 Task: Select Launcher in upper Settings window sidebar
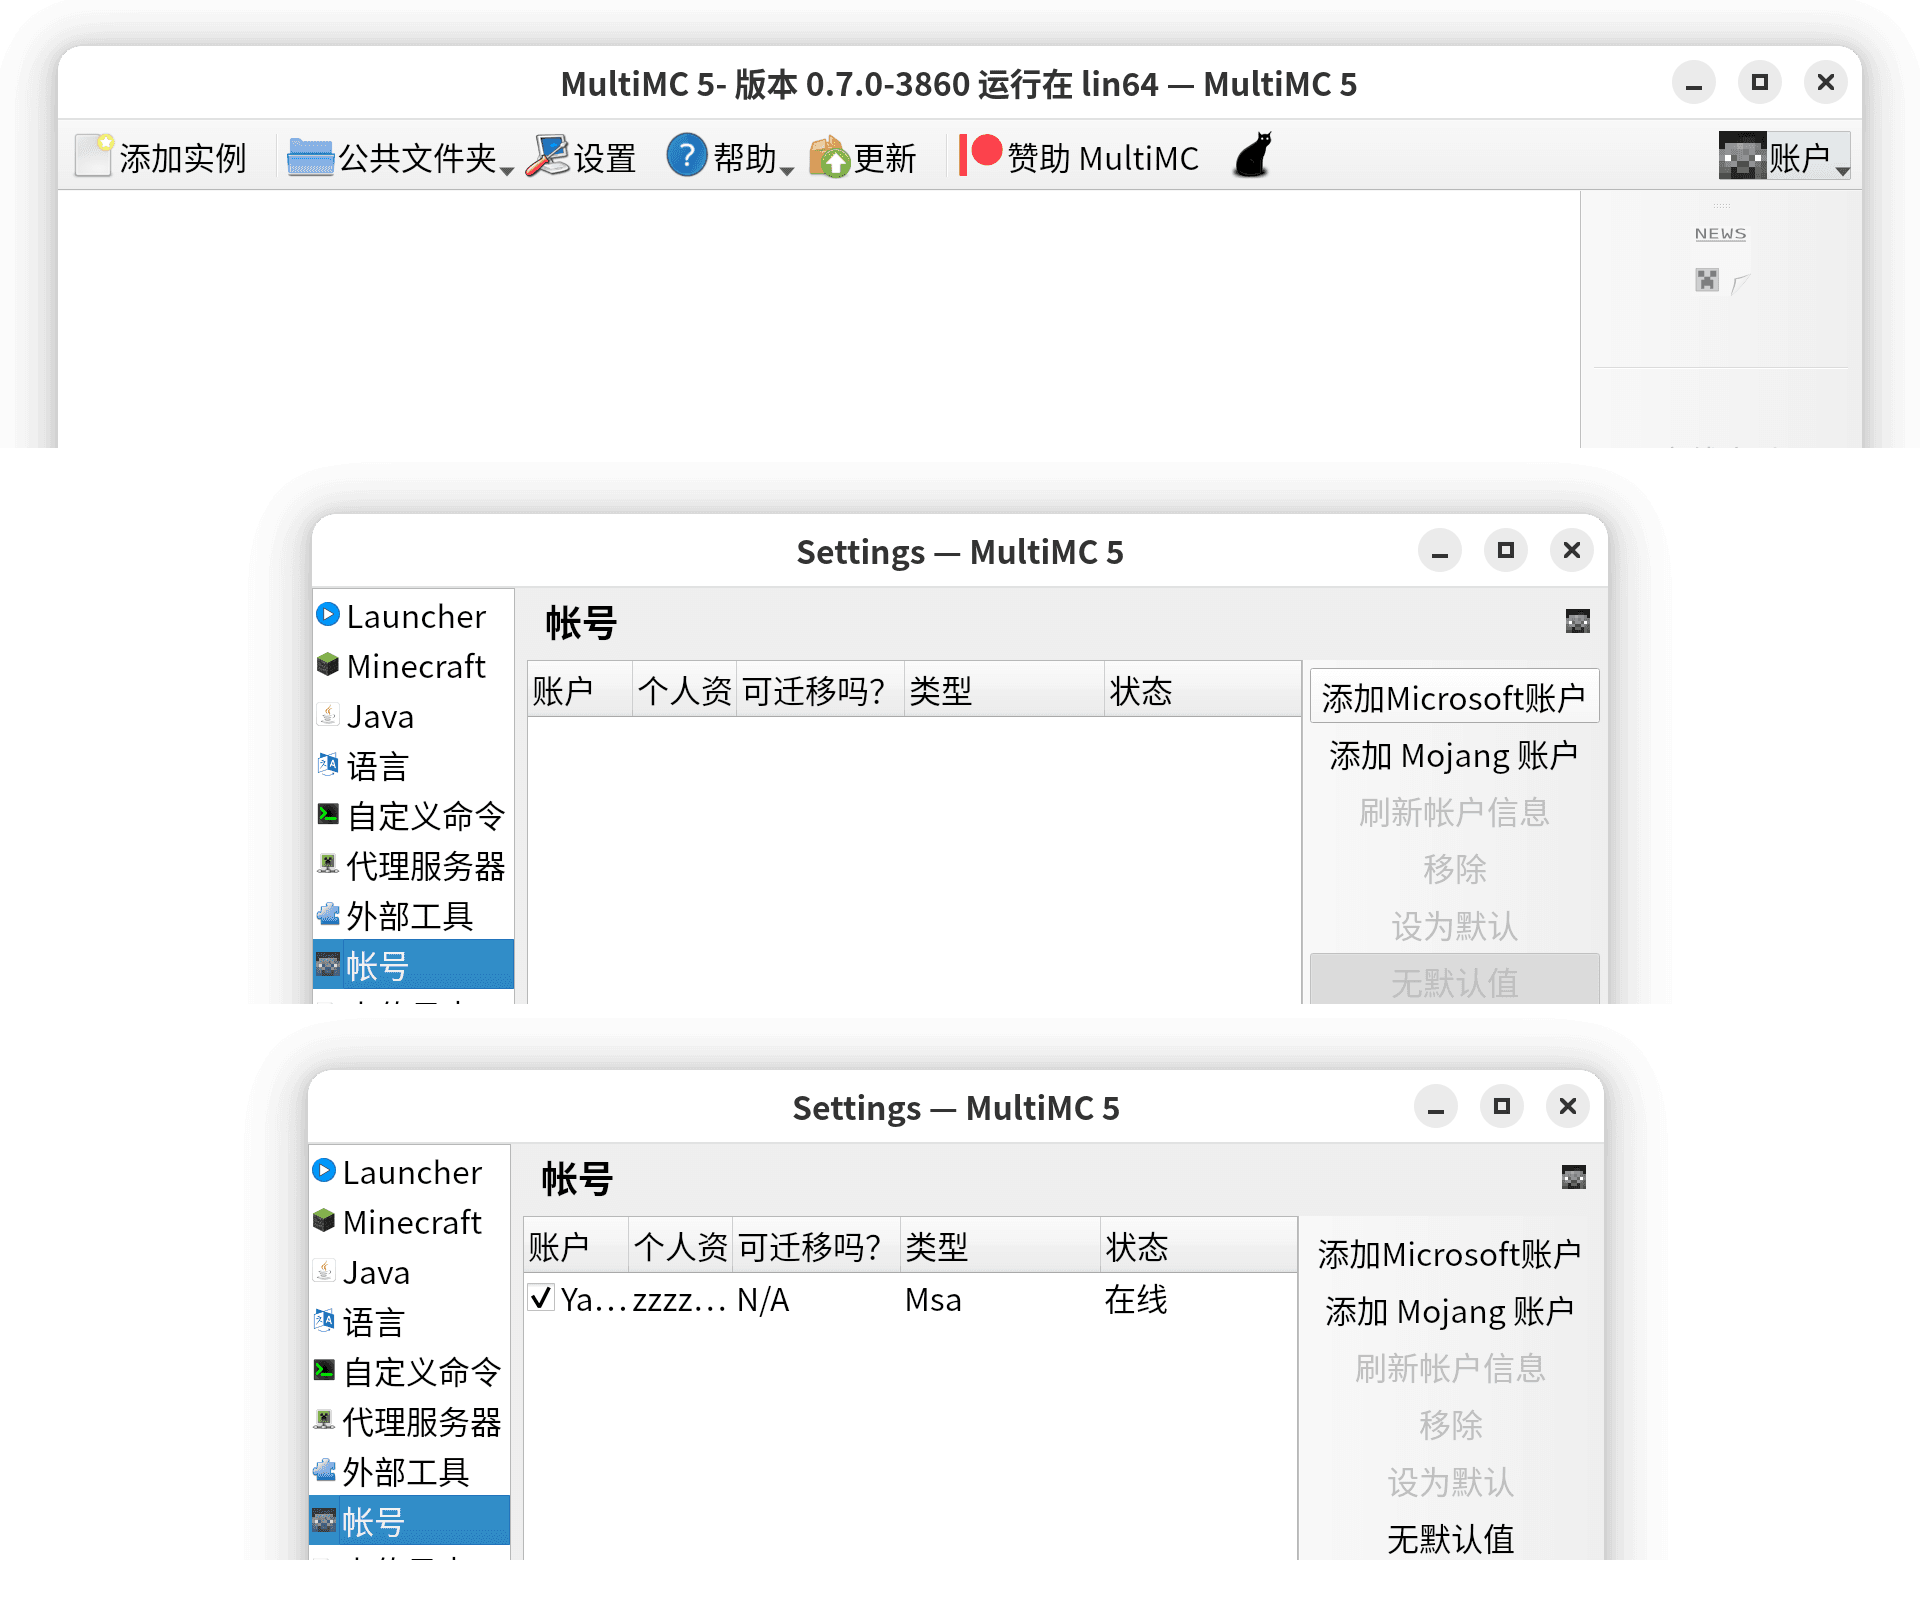click(x=413, y=616)
